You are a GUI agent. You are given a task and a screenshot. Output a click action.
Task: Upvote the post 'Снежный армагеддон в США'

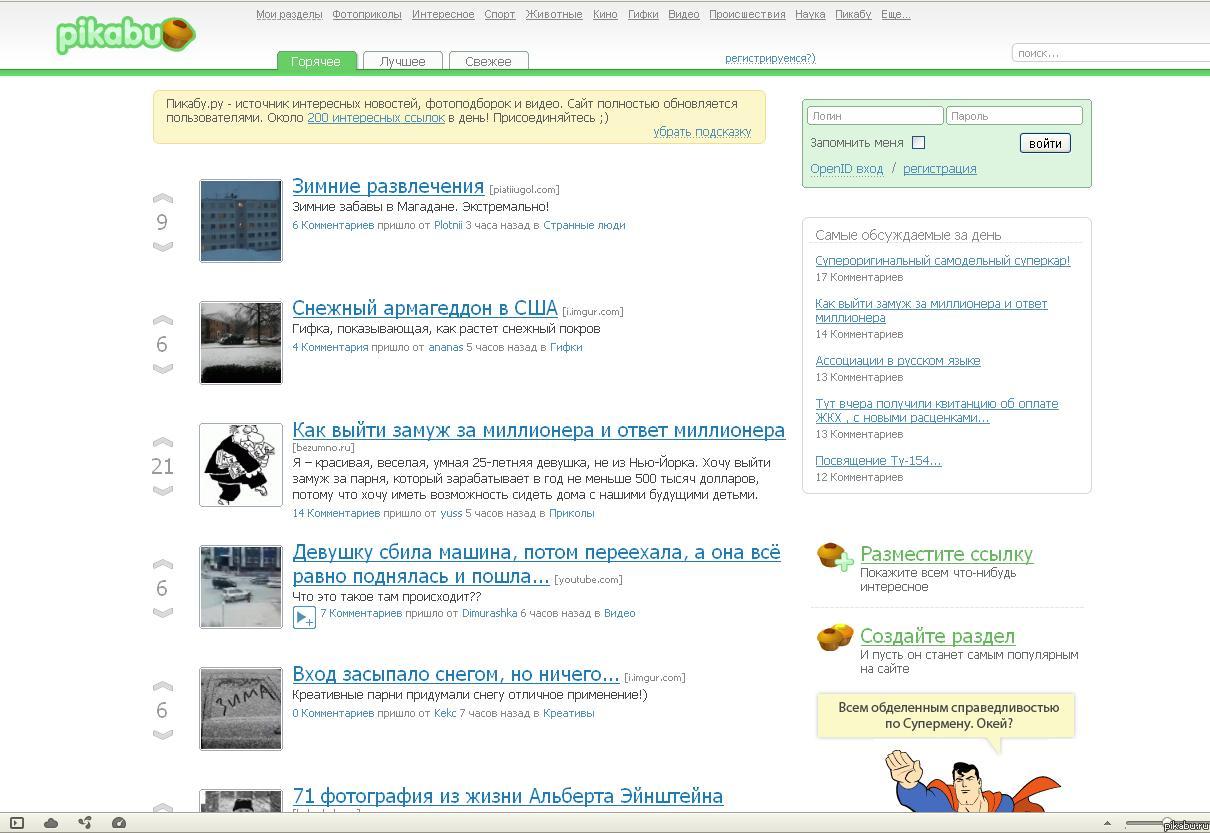click(x=163, y=321)
